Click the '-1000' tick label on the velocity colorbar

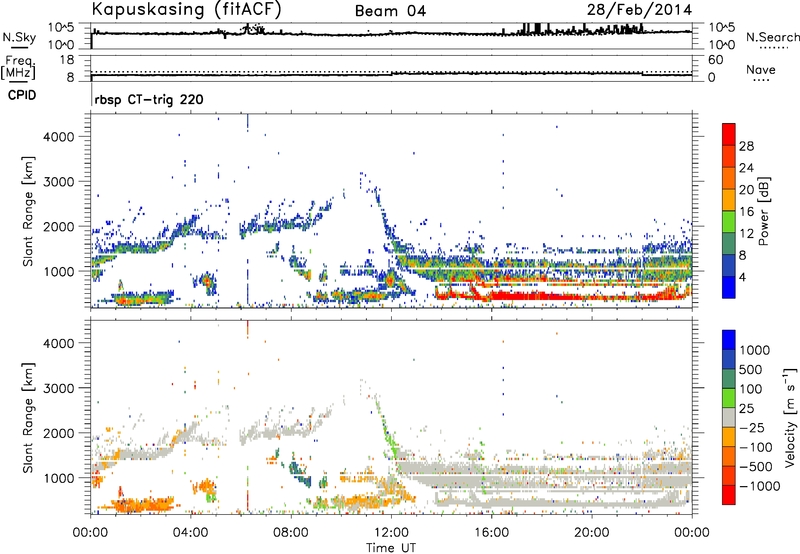click(760, 486)
